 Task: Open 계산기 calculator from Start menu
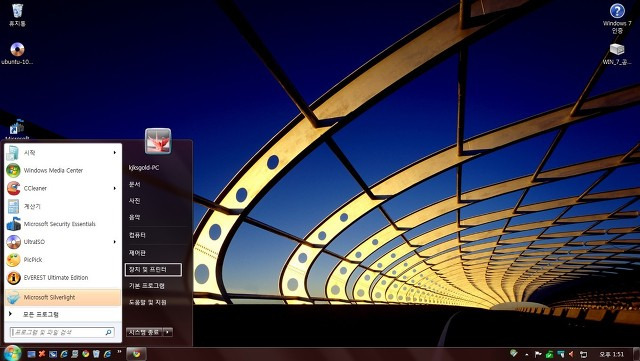(63, 206)
